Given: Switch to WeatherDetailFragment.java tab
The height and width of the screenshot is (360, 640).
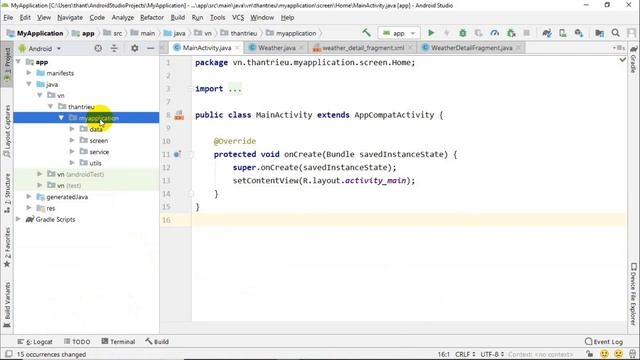Looking at the screenshot, I should pyautogui.click(x=471, y=48).
